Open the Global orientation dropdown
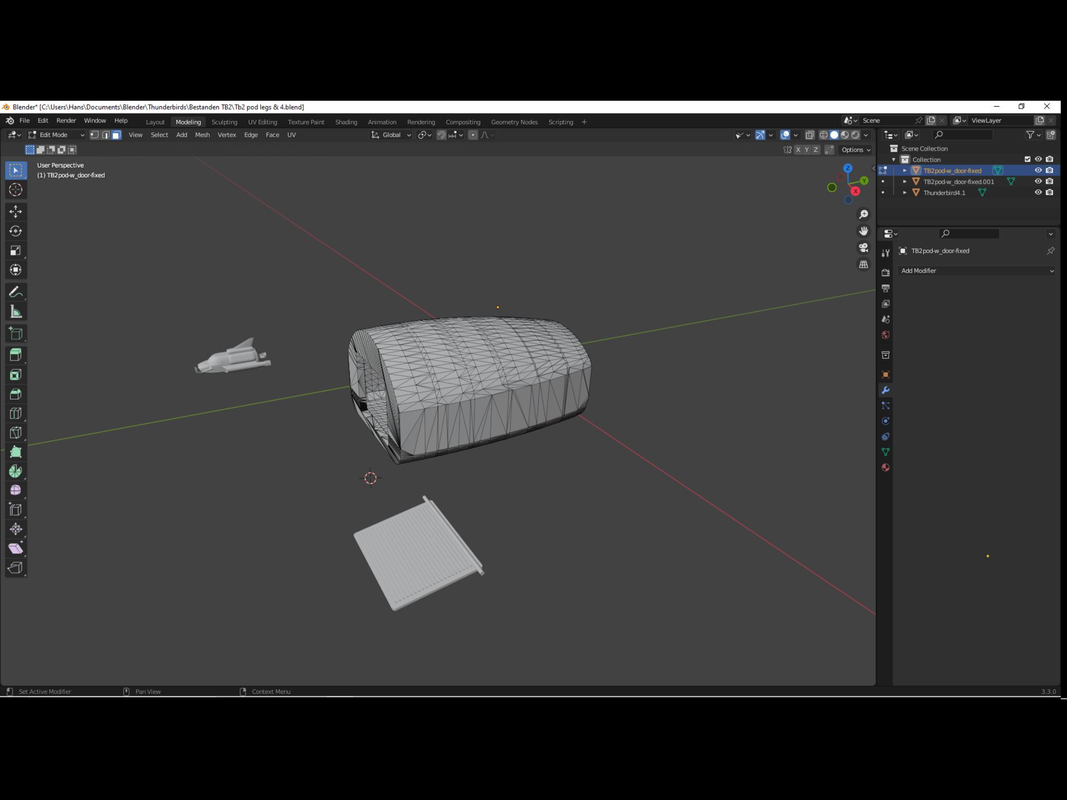This screenshot has height=800, width=1067. (x=391, y=135)
